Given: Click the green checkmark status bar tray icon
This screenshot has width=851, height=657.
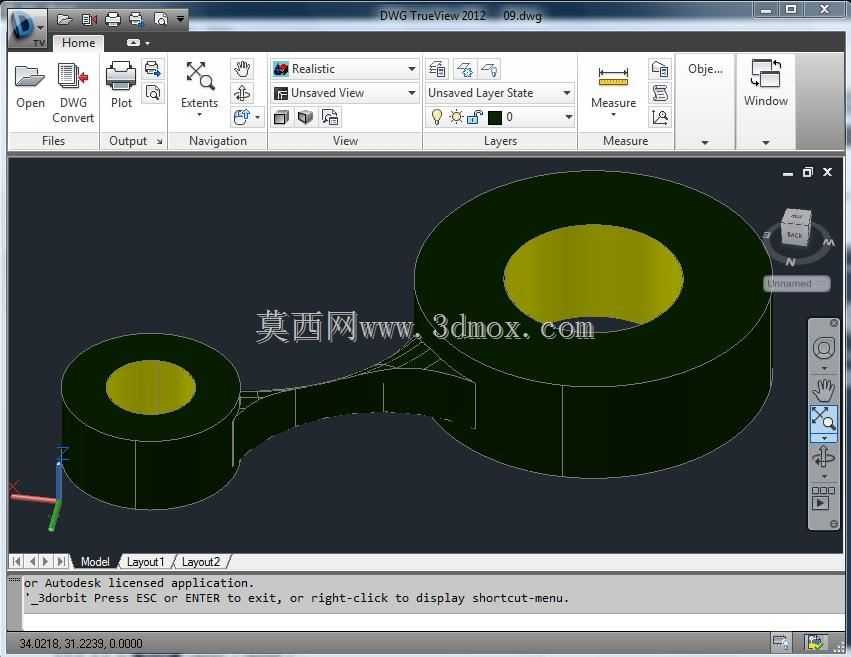Looking at the screenshot, I should (x=816, y=643).
